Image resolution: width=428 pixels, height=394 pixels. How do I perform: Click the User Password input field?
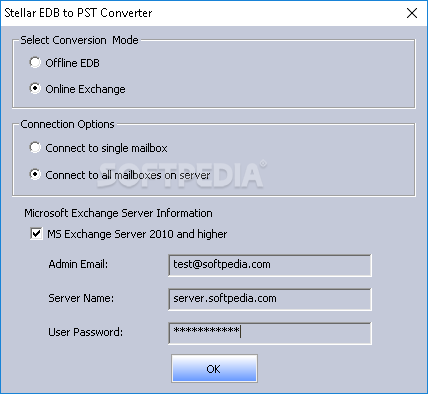point(270,333)
